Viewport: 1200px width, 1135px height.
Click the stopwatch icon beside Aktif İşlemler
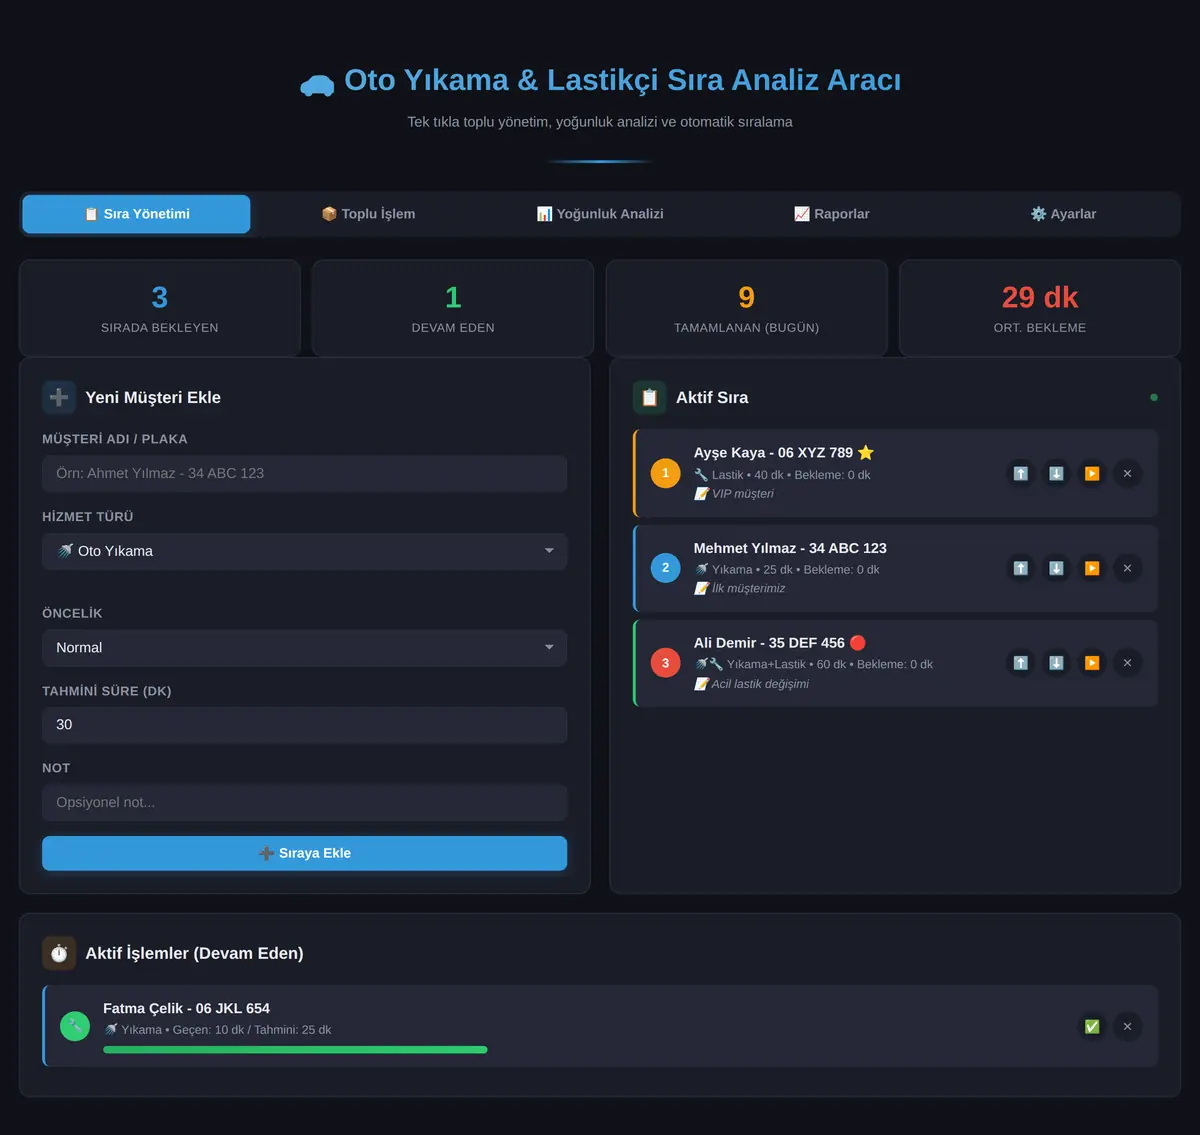coord(59,953)
